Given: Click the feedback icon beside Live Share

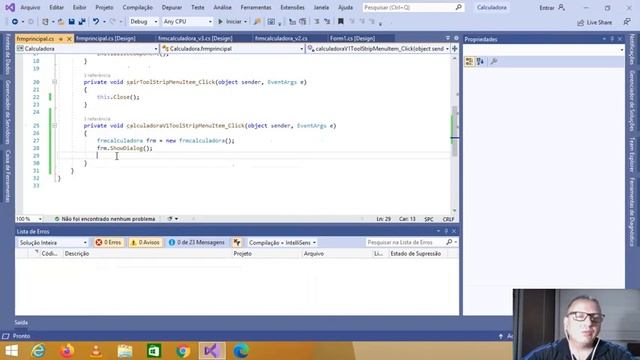Looking at the screenshot, I should point(627,22).
